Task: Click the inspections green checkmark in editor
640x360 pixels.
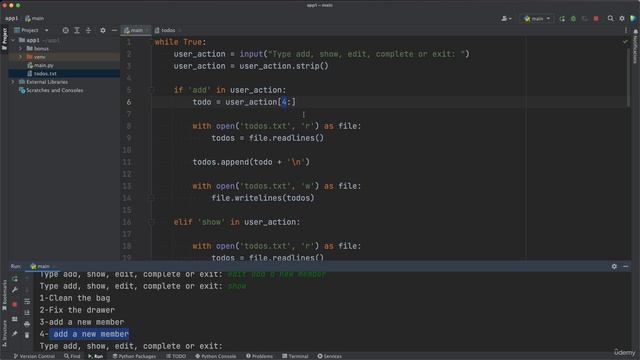Action: click(x=625, y=41)
